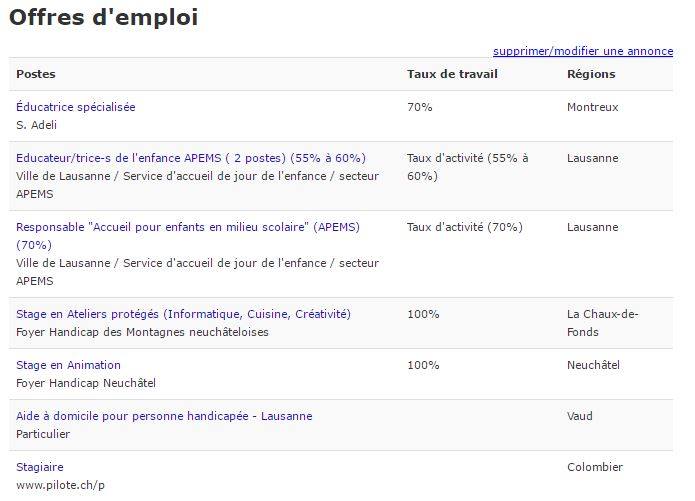The width and height of the screenshot is (695, 501).
Task: Click Foyer Handicap des Montagnes neuchâteloises text
Action: 142,332
